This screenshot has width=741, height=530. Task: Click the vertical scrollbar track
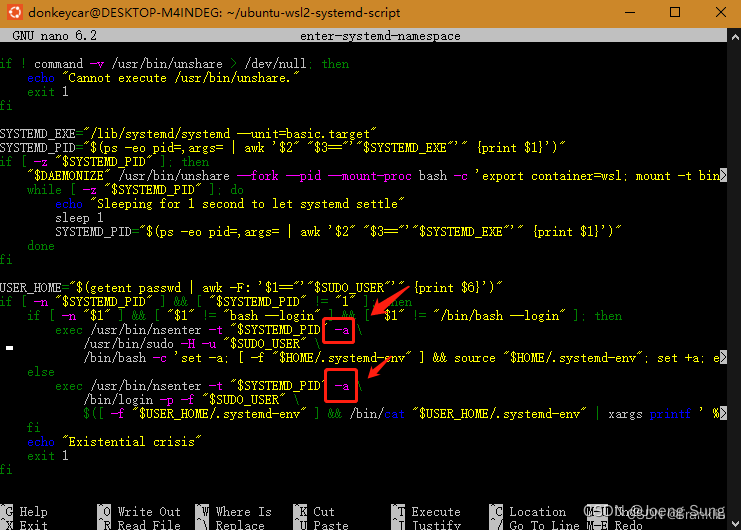click(x=734, y=279)
